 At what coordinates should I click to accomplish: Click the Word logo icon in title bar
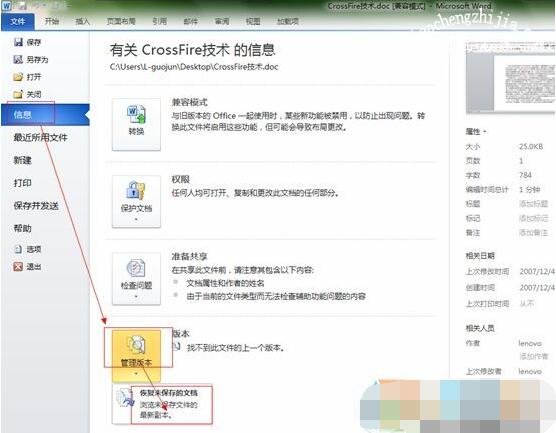pos(6,5)
